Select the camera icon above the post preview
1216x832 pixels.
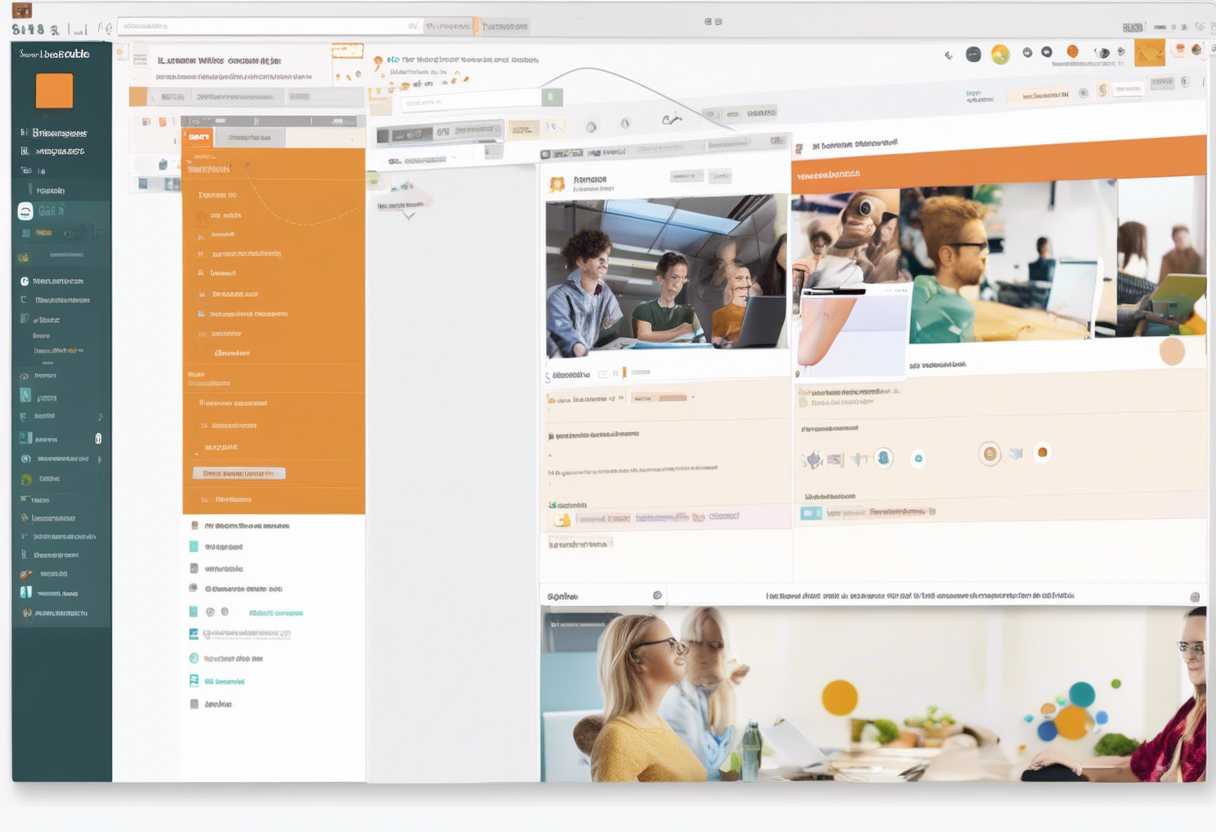[590, 126]
